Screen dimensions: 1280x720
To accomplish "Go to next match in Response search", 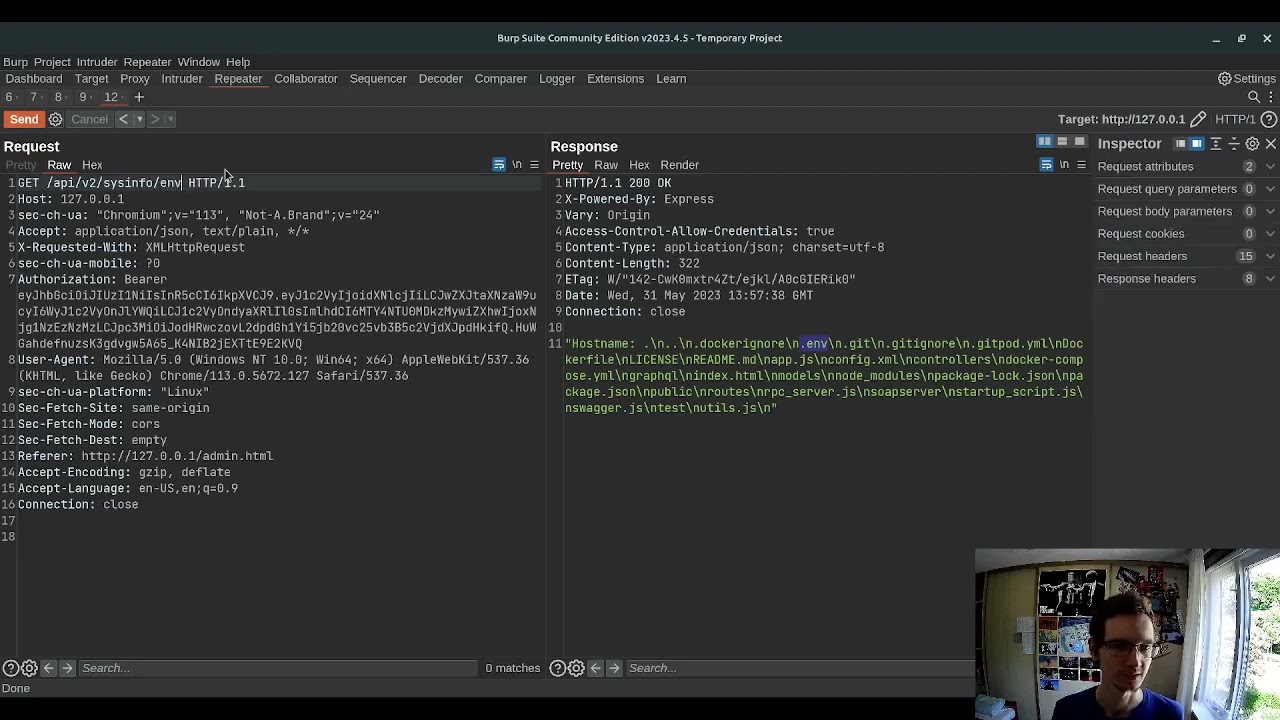I will (x=614, y=668).
